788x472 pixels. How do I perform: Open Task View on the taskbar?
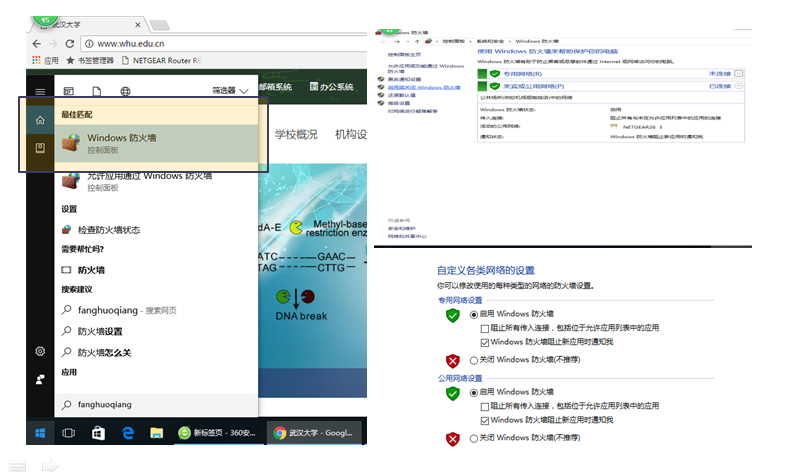[x=68, y=433]
